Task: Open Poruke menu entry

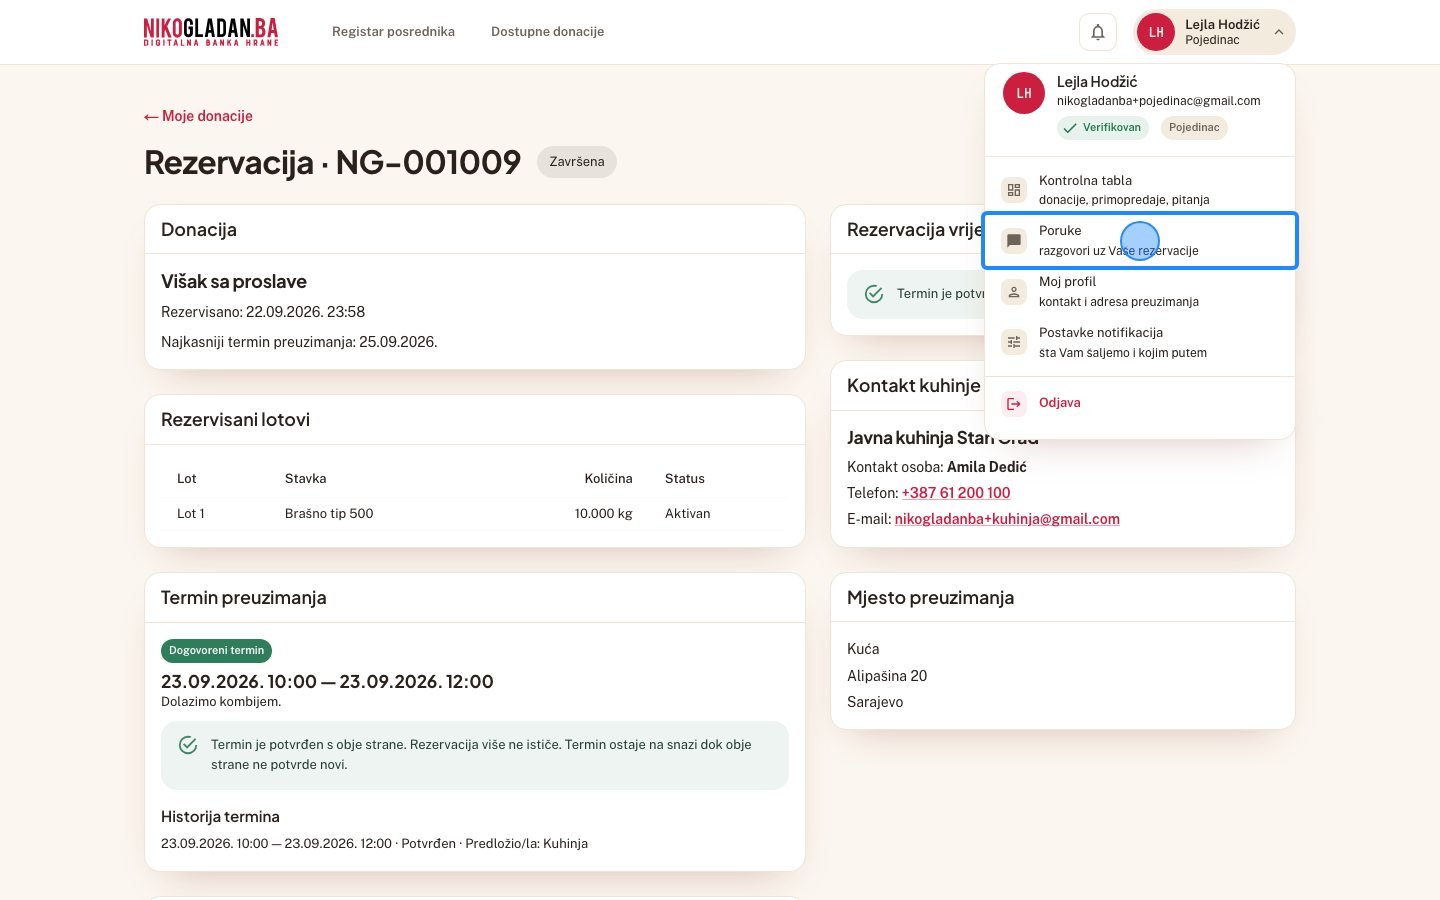Action: (1140, 240)
